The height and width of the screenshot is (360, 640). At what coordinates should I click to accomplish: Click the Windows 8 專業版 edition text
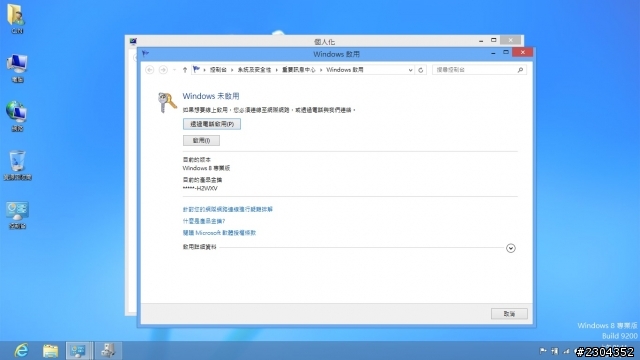pos(206,168)
